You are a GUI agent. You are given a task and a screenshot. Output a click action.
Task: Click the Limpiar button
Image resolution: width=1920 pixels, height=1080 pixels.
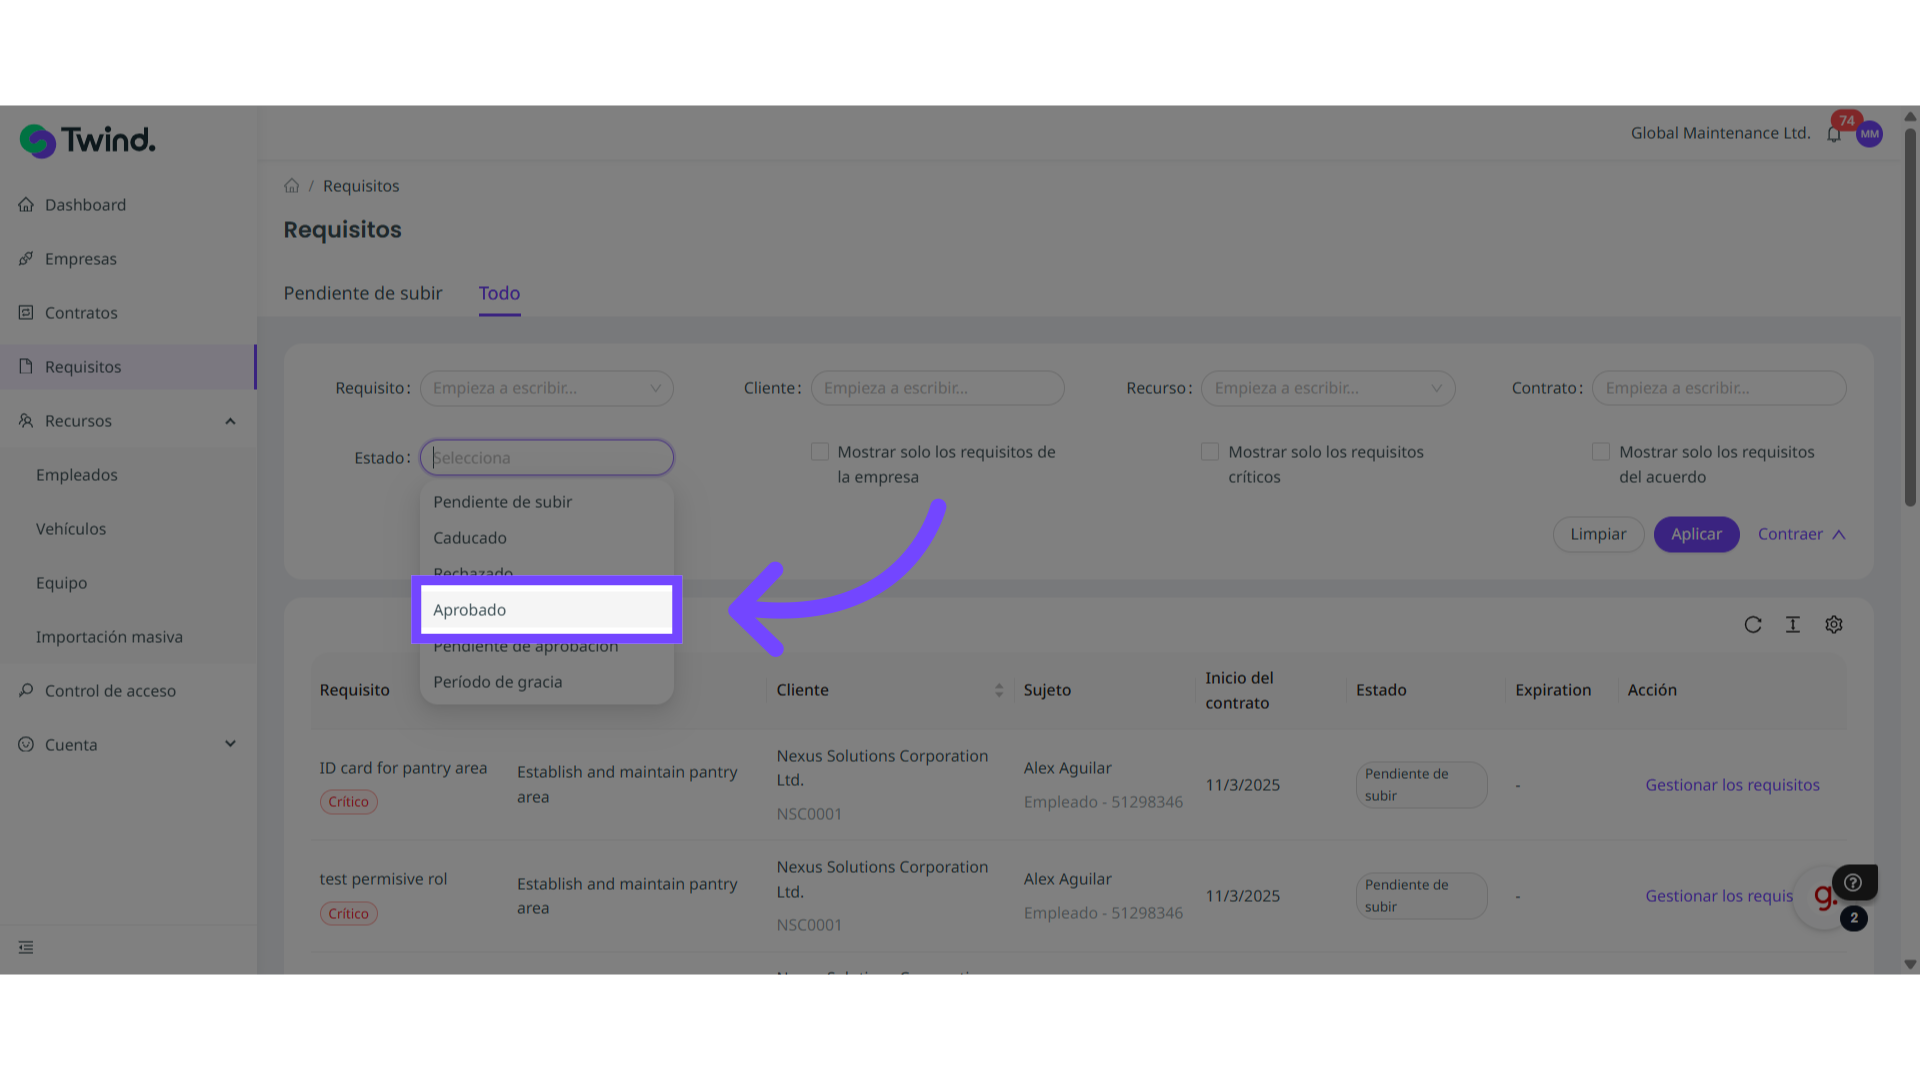(x=1598, y=534)
